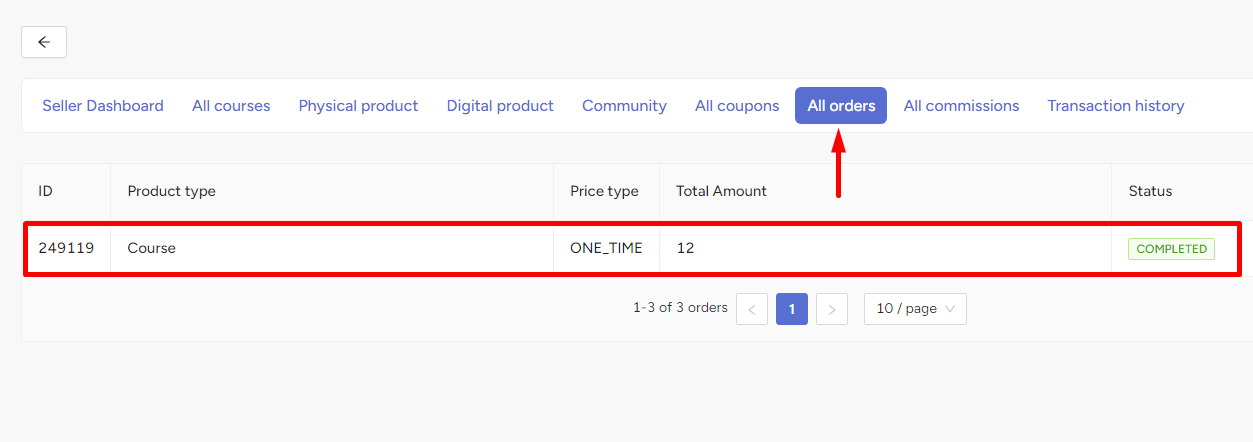Click the Product type column header

[171, 191]
